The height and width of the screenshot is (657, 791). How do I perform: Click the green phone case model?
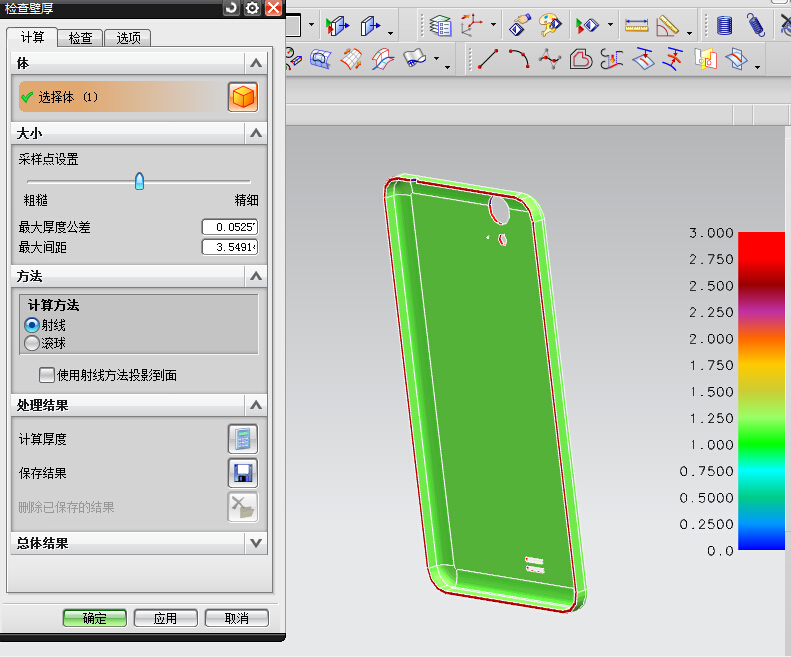point(484,394)
